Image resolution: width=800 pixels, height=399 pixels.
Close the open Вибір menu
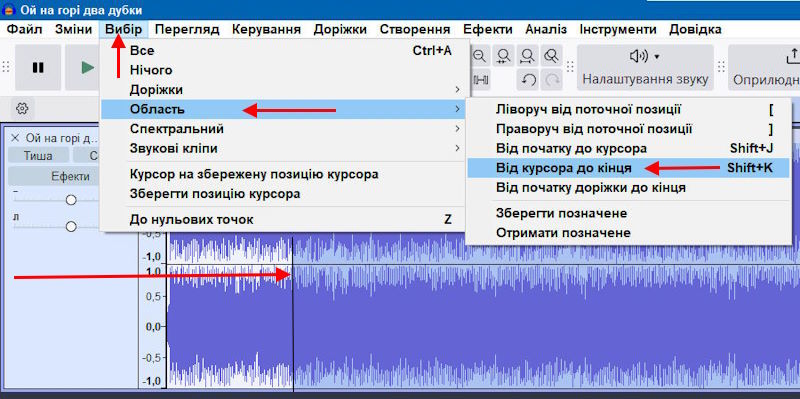(x=124, y=29)
